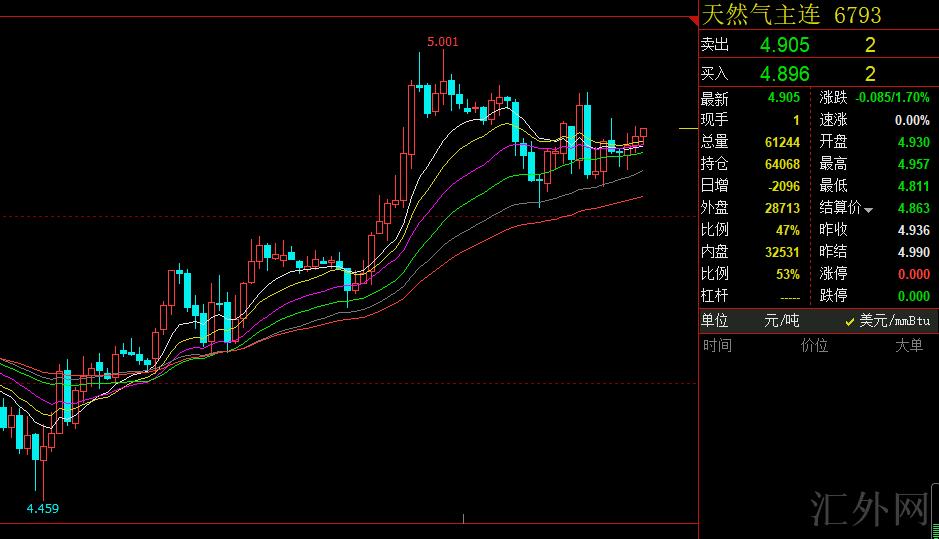Click the 4.459 low price marker
Viewport: 939px width, 539px height.
pyautogui.click(x=43, y=508)
